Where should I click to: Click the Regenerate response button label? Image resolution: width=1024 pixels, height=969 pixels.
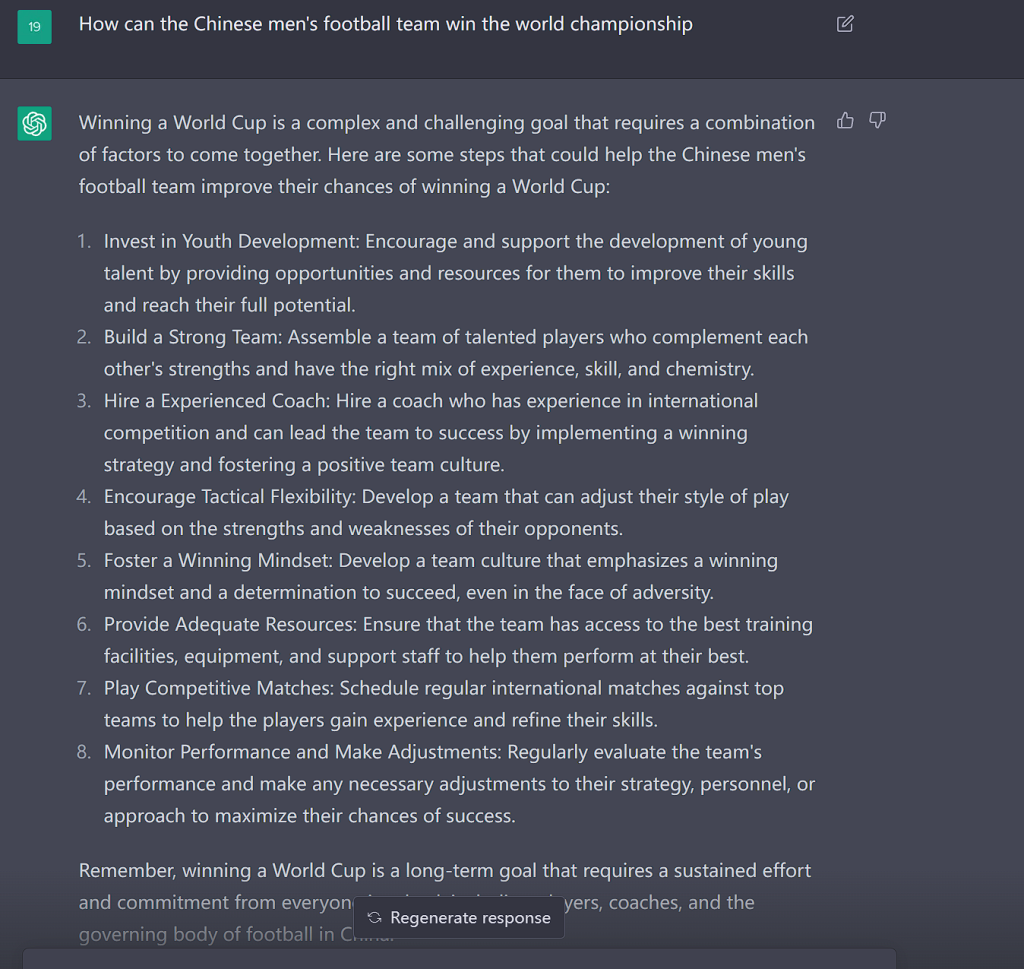(470, 917)
